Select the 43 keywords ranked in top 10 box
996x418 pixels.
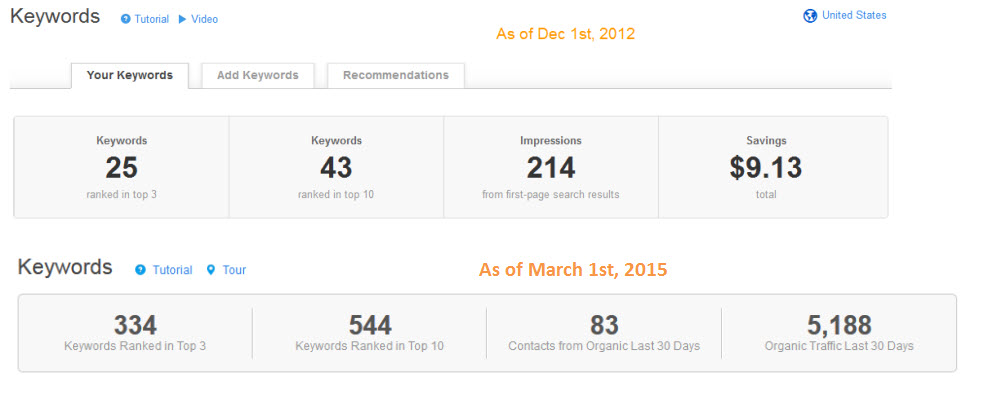click(336, 167)
